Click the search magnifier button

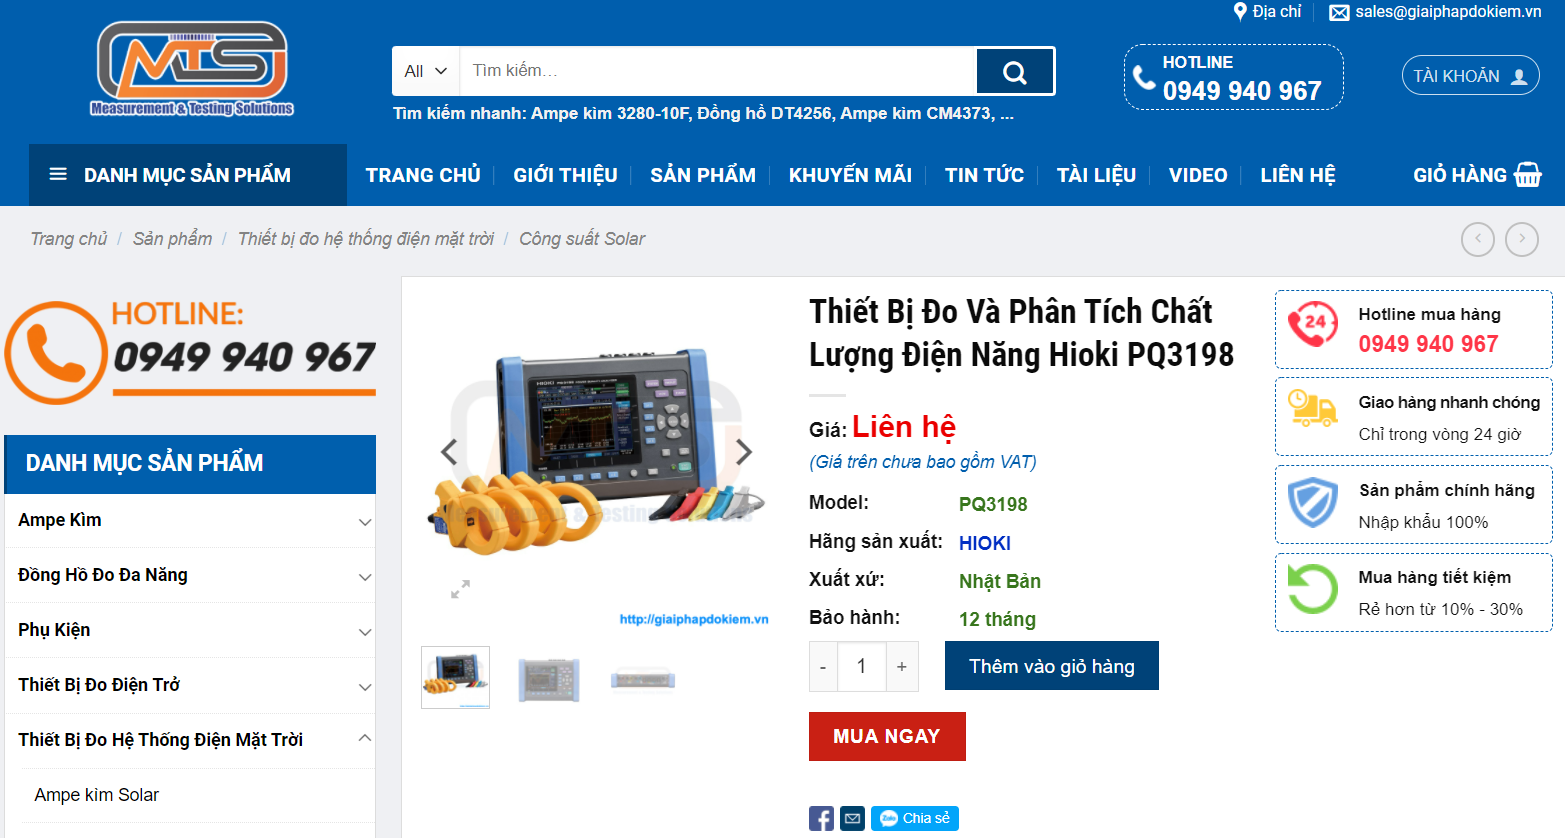pyautogui.click(x=1014, y=71)
